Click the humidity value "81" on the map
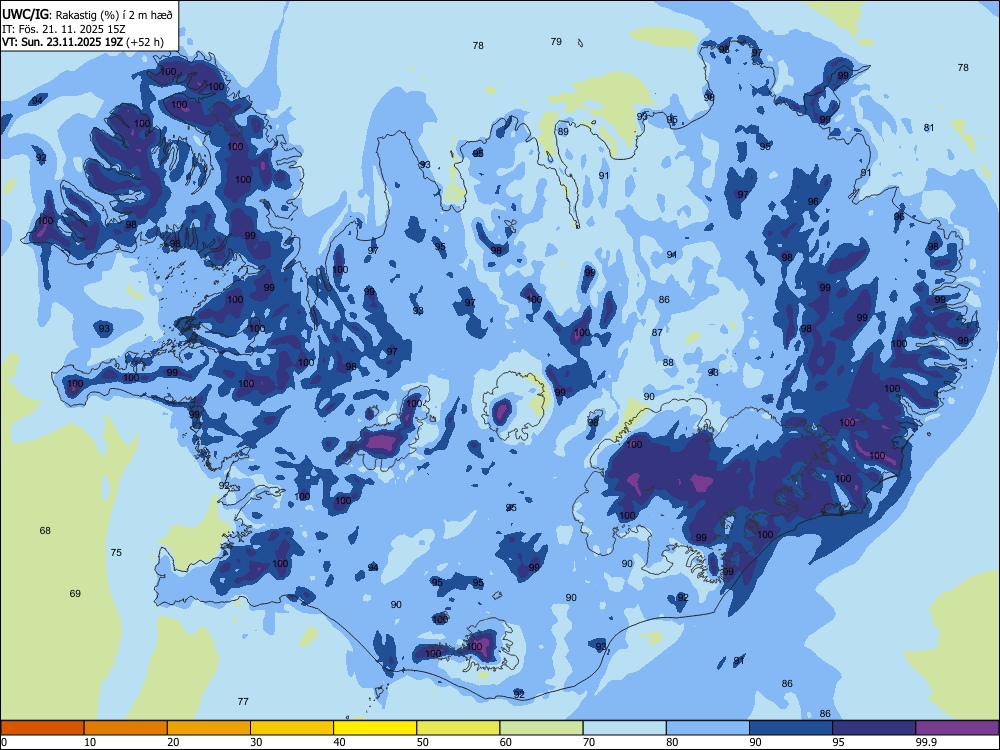 tap(929, 128)
